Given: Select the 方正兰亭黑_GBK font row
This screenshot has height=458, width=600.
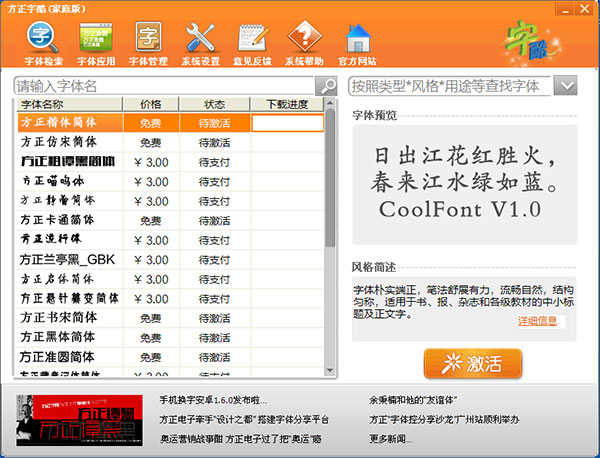Looking at the screenshot, I should click(171, 259).
